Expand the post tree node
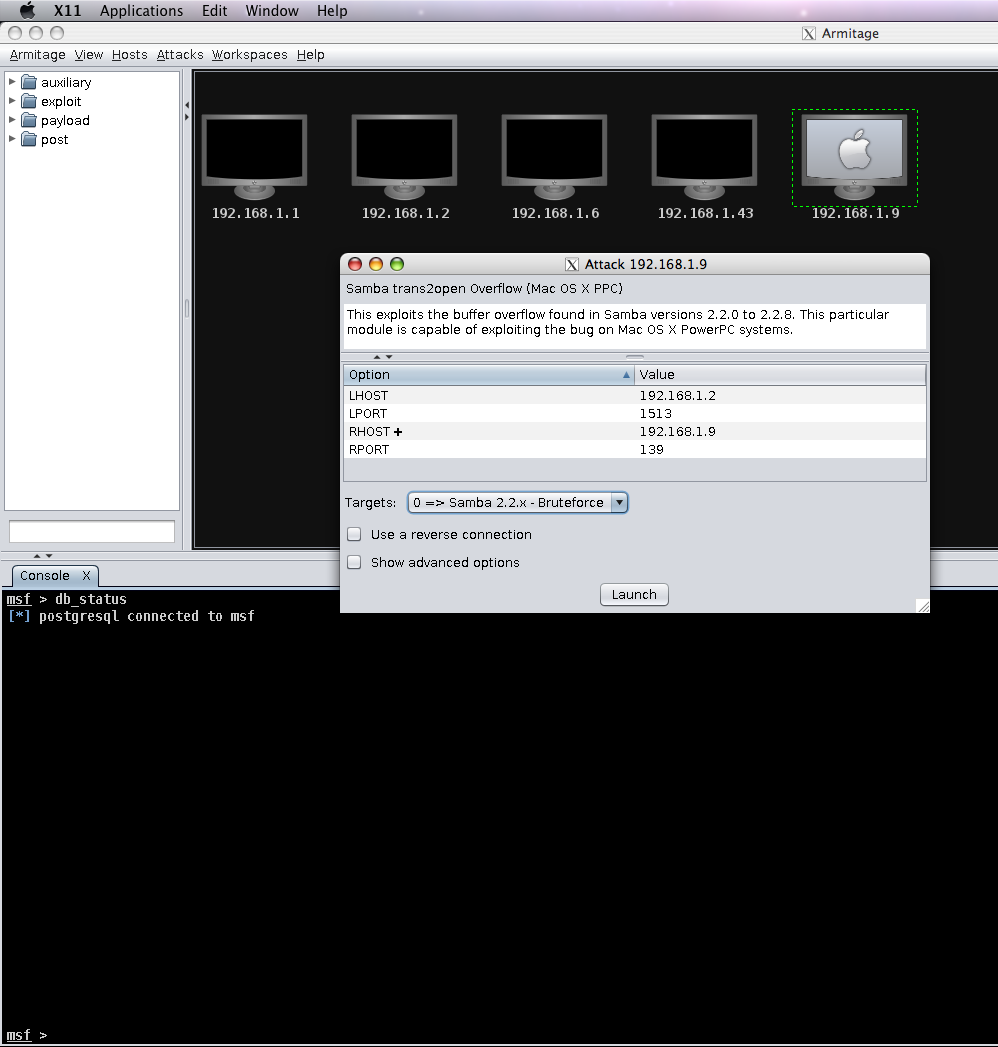The width and height of the screenshot is (998, 1047). pos(11,140)
